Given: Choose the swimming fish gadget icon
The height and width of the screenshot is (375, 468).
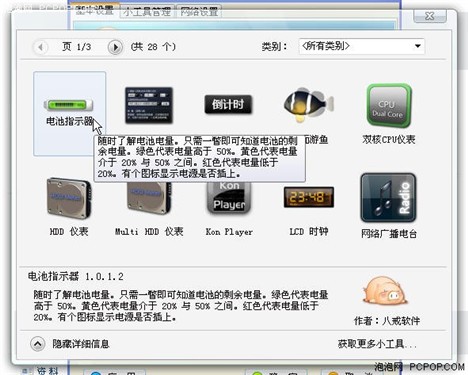Looking at the screenshot, I should click(x=308, y=104).
